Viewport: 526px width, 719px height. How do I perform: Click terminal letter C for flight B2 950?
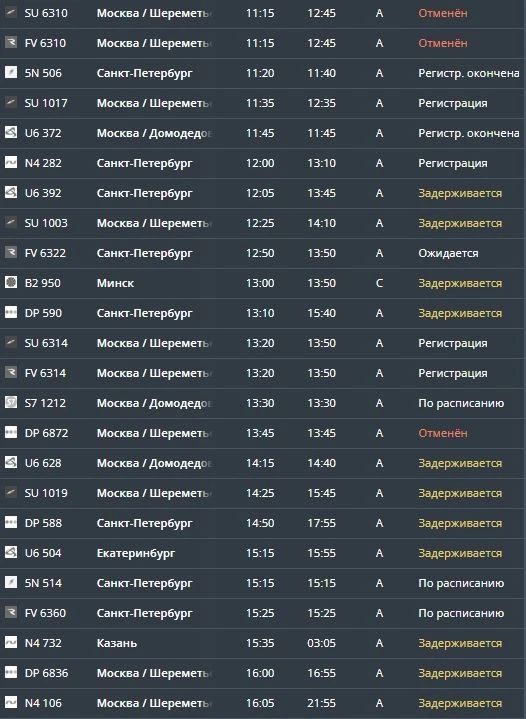(379, 283)
